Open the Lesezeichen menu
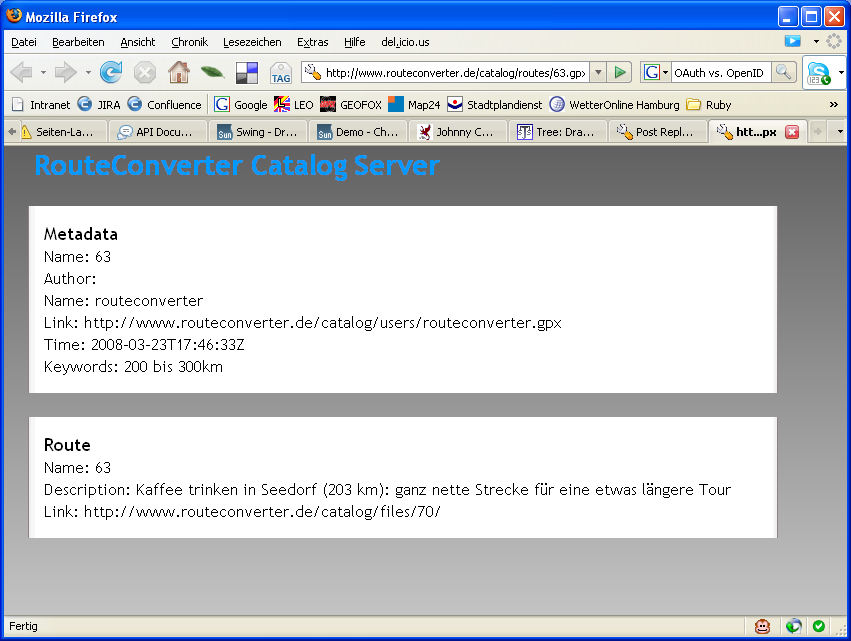 click(x=252, y=42)
